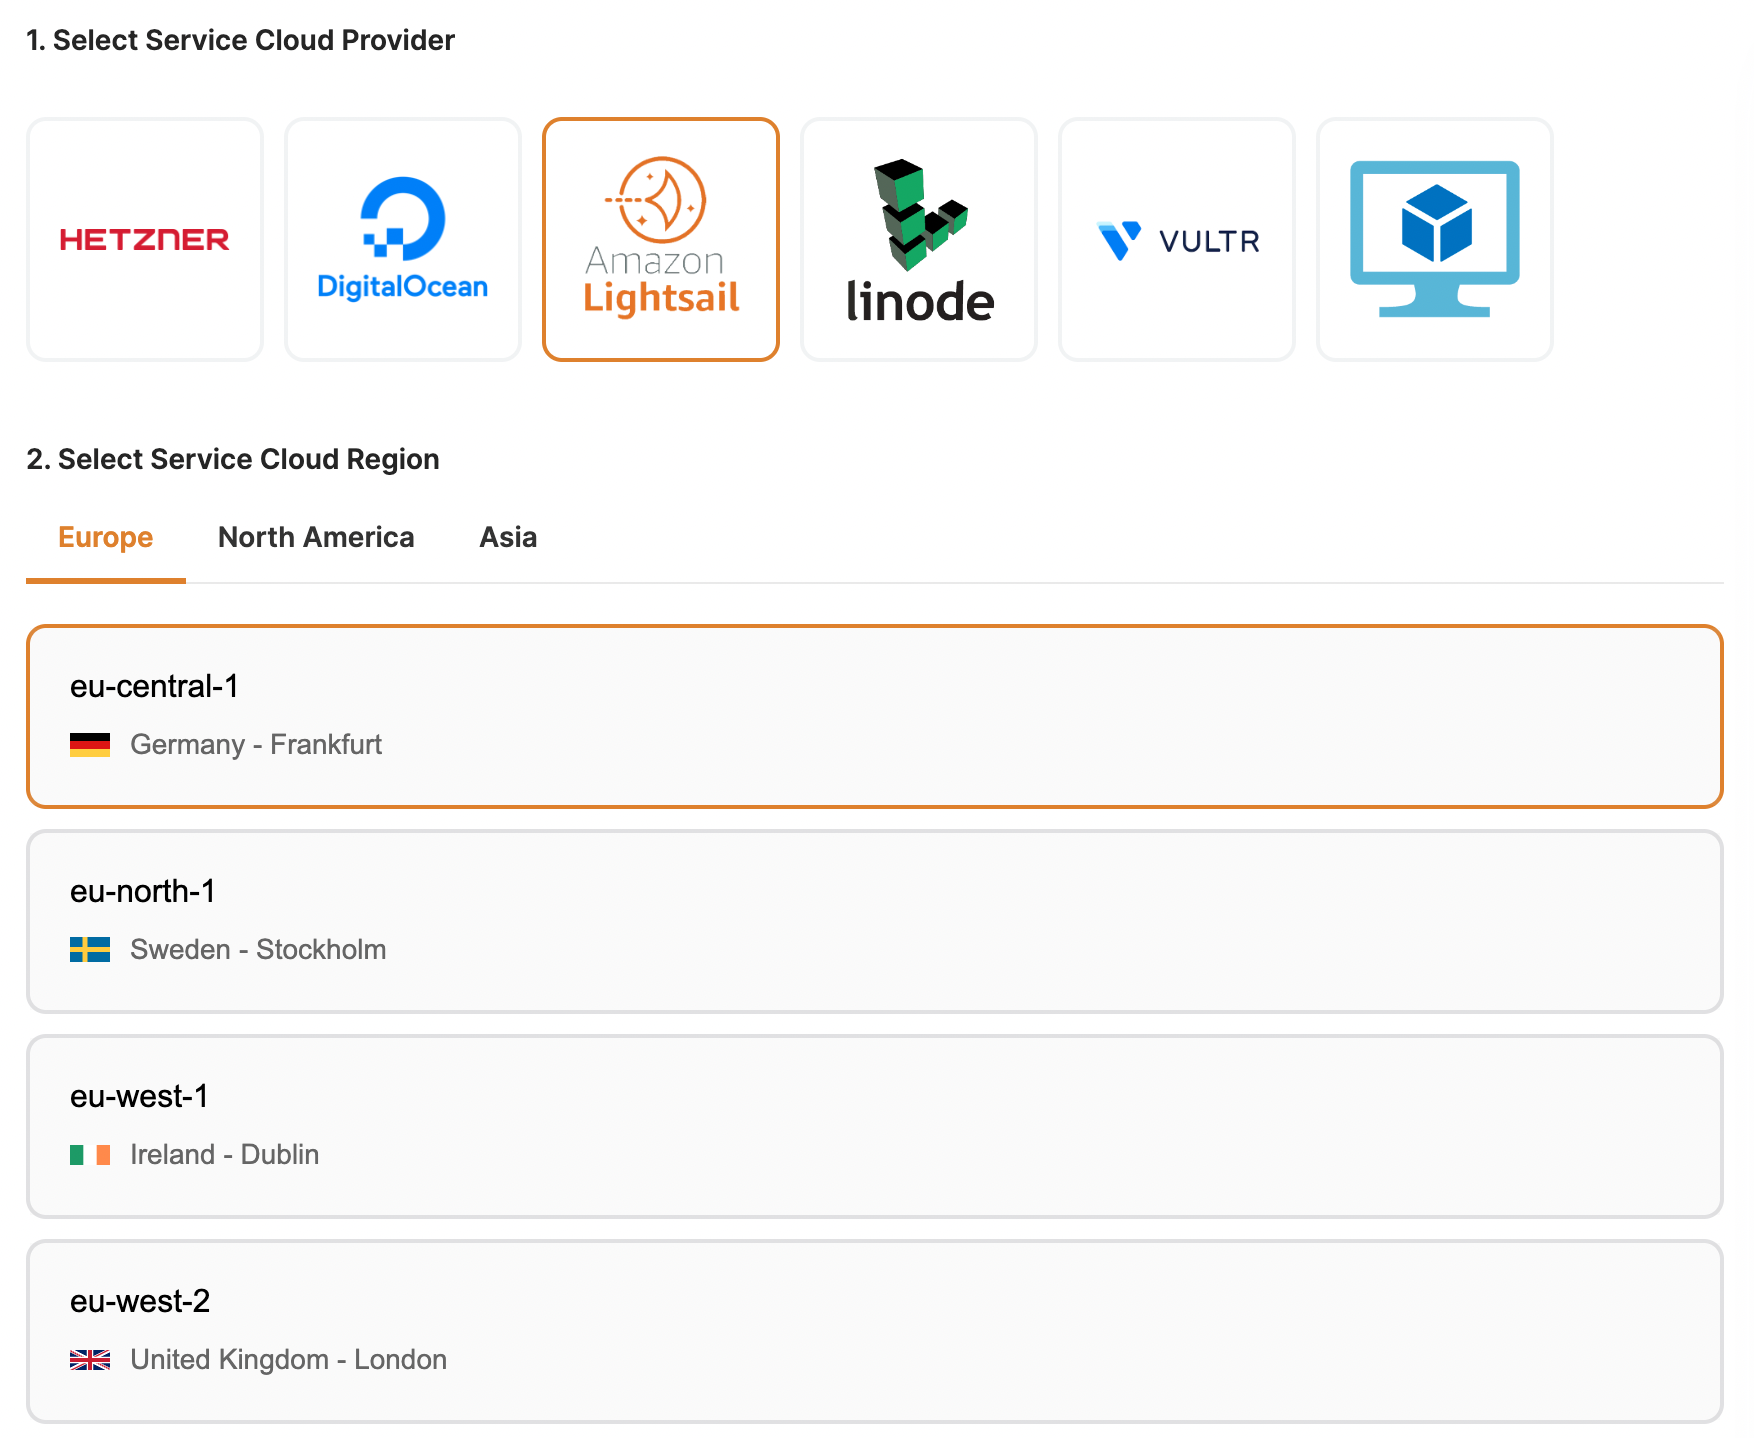1754x1438 pixels.
Task: Click the Sweden - Stockholm location label
Action: pyautogui.click(x=258, y=950)
